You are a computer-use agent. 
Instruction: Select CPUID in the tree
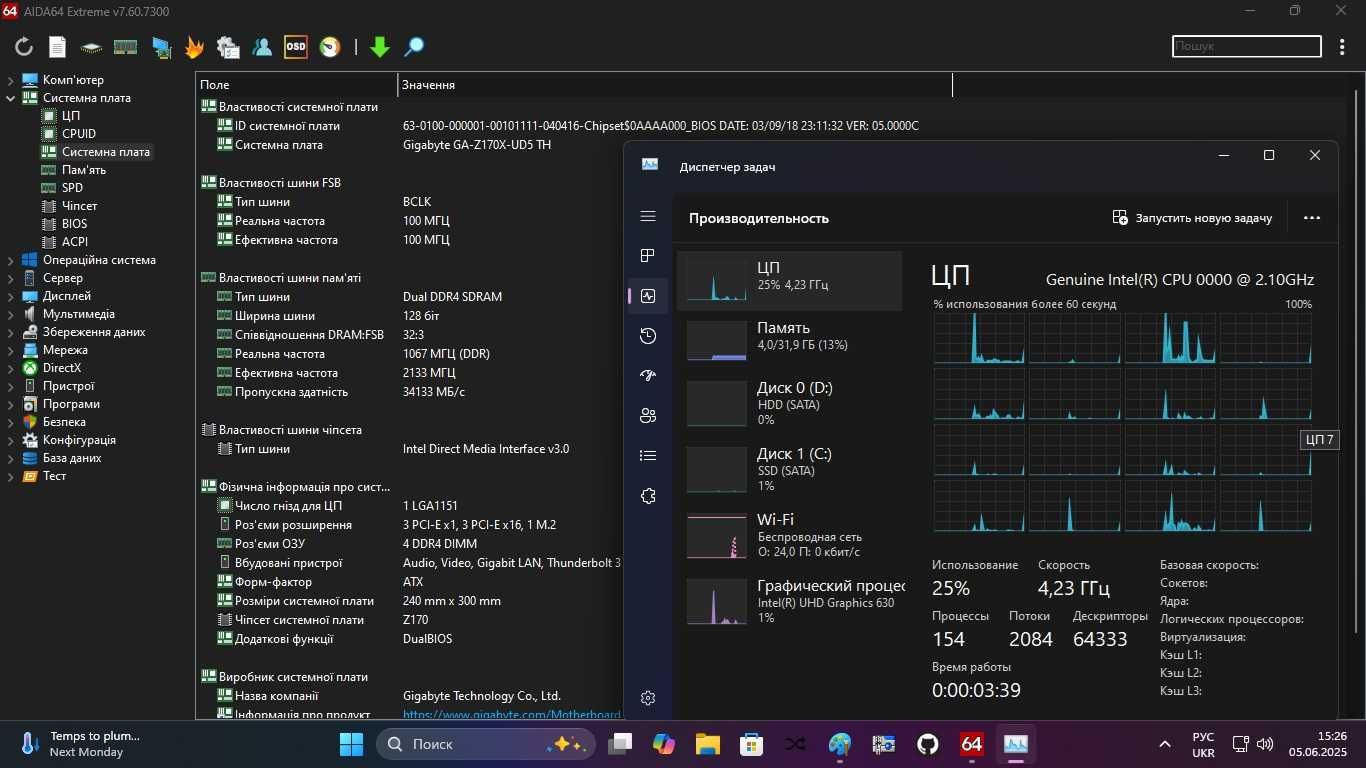pos(79,134)
